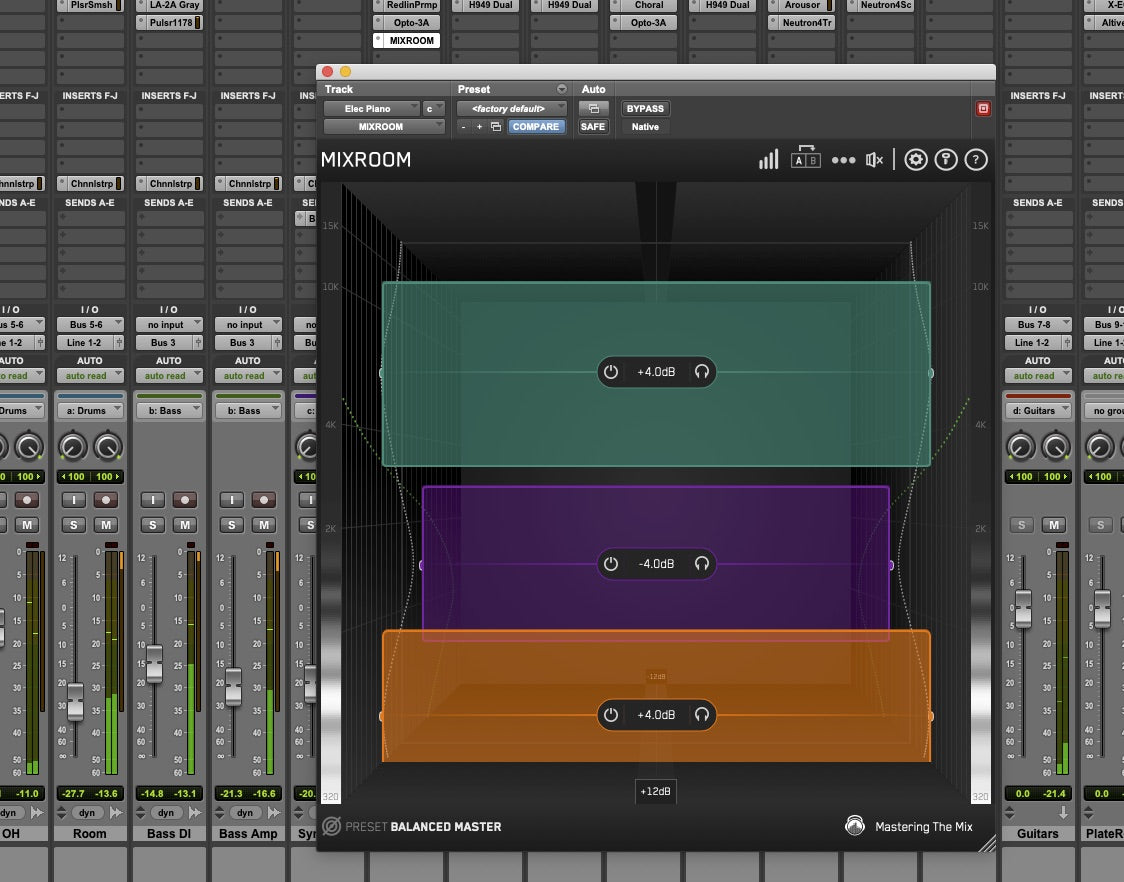This screenshot has width=1124, height=882.
Task: Open the factory default preset dropdown
Action: tap(512, 108)
